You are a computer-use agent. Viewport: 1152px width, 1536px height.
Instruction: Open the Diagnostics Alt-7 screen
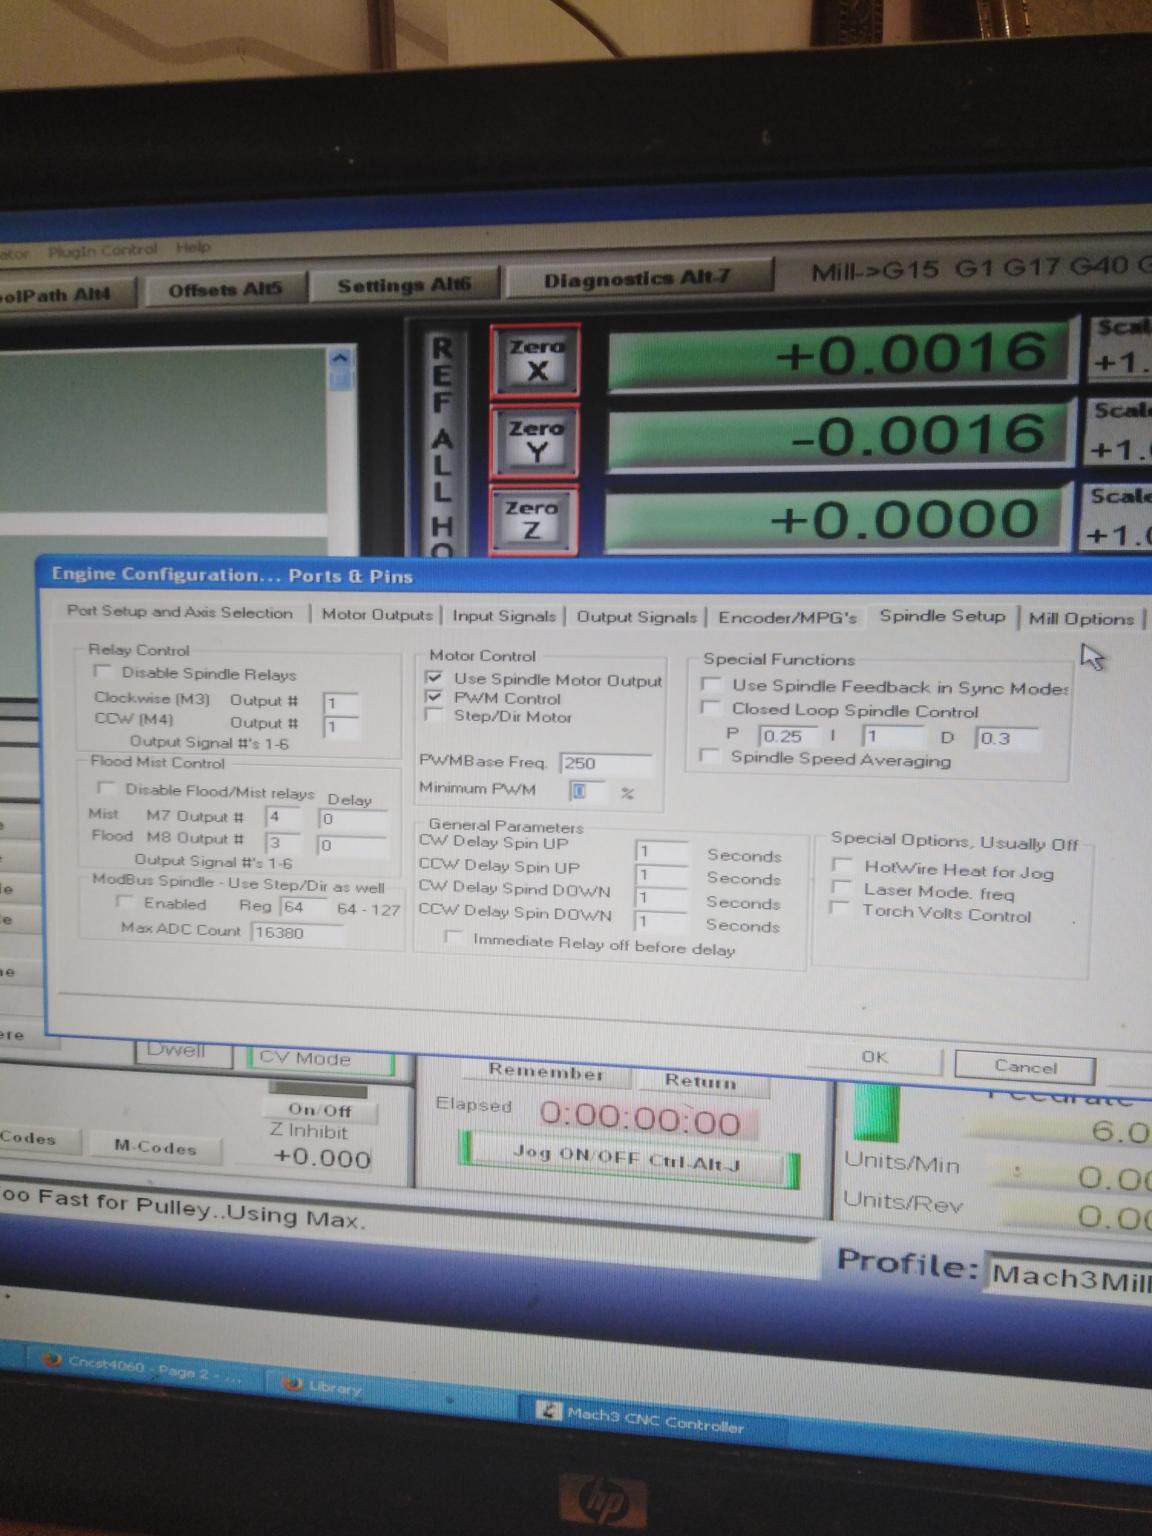click(637, 281)
